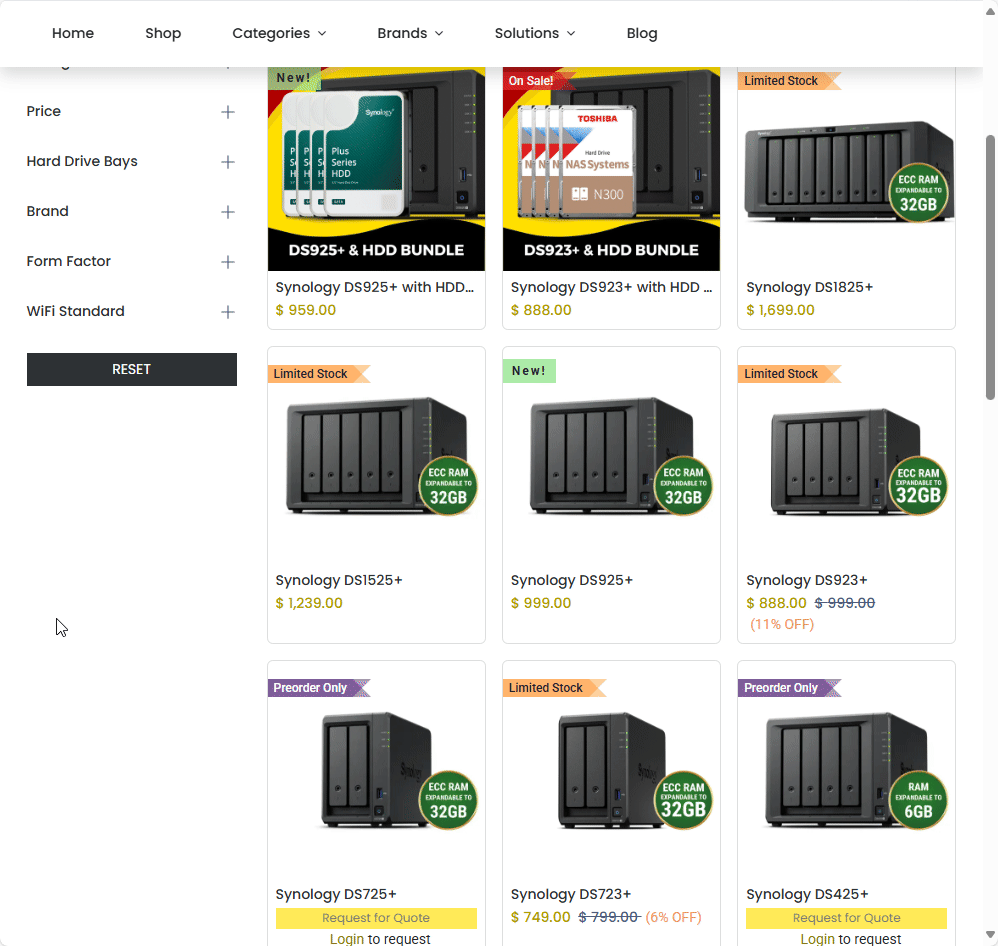This screenshot has width=998, height=946.
Task: Click Request for Quote under DS725+
Action: pos(376,918)
